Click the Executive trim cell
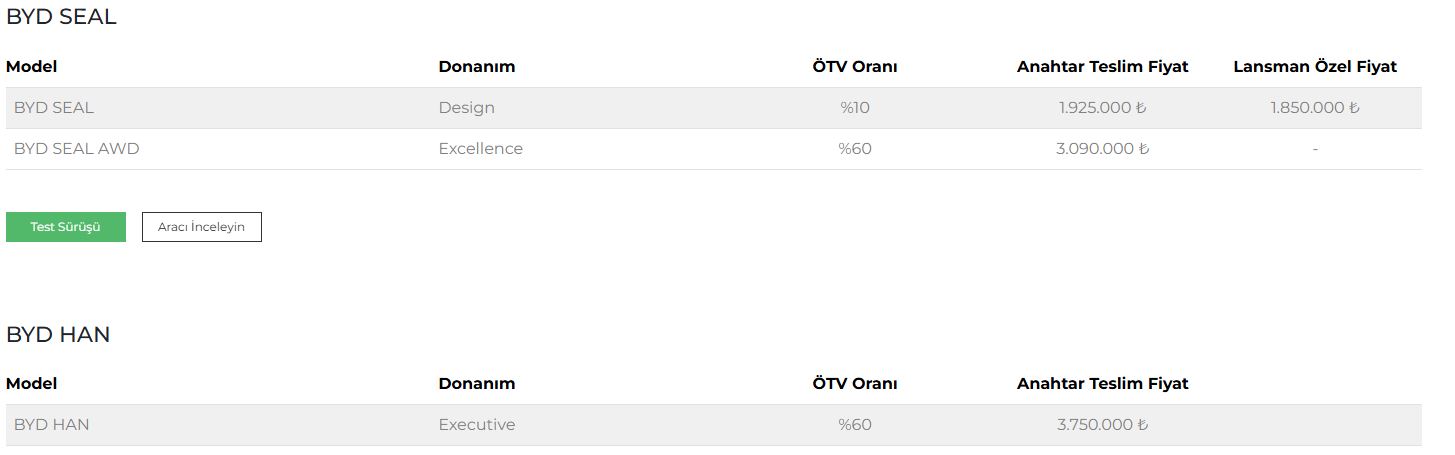 point(476,425)
